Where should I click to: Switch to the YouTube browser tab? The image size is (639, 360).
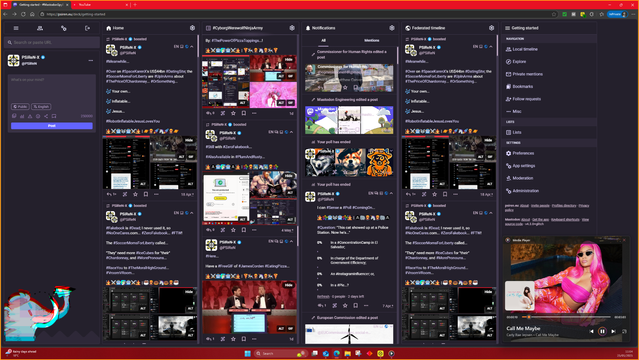(100, 4)
